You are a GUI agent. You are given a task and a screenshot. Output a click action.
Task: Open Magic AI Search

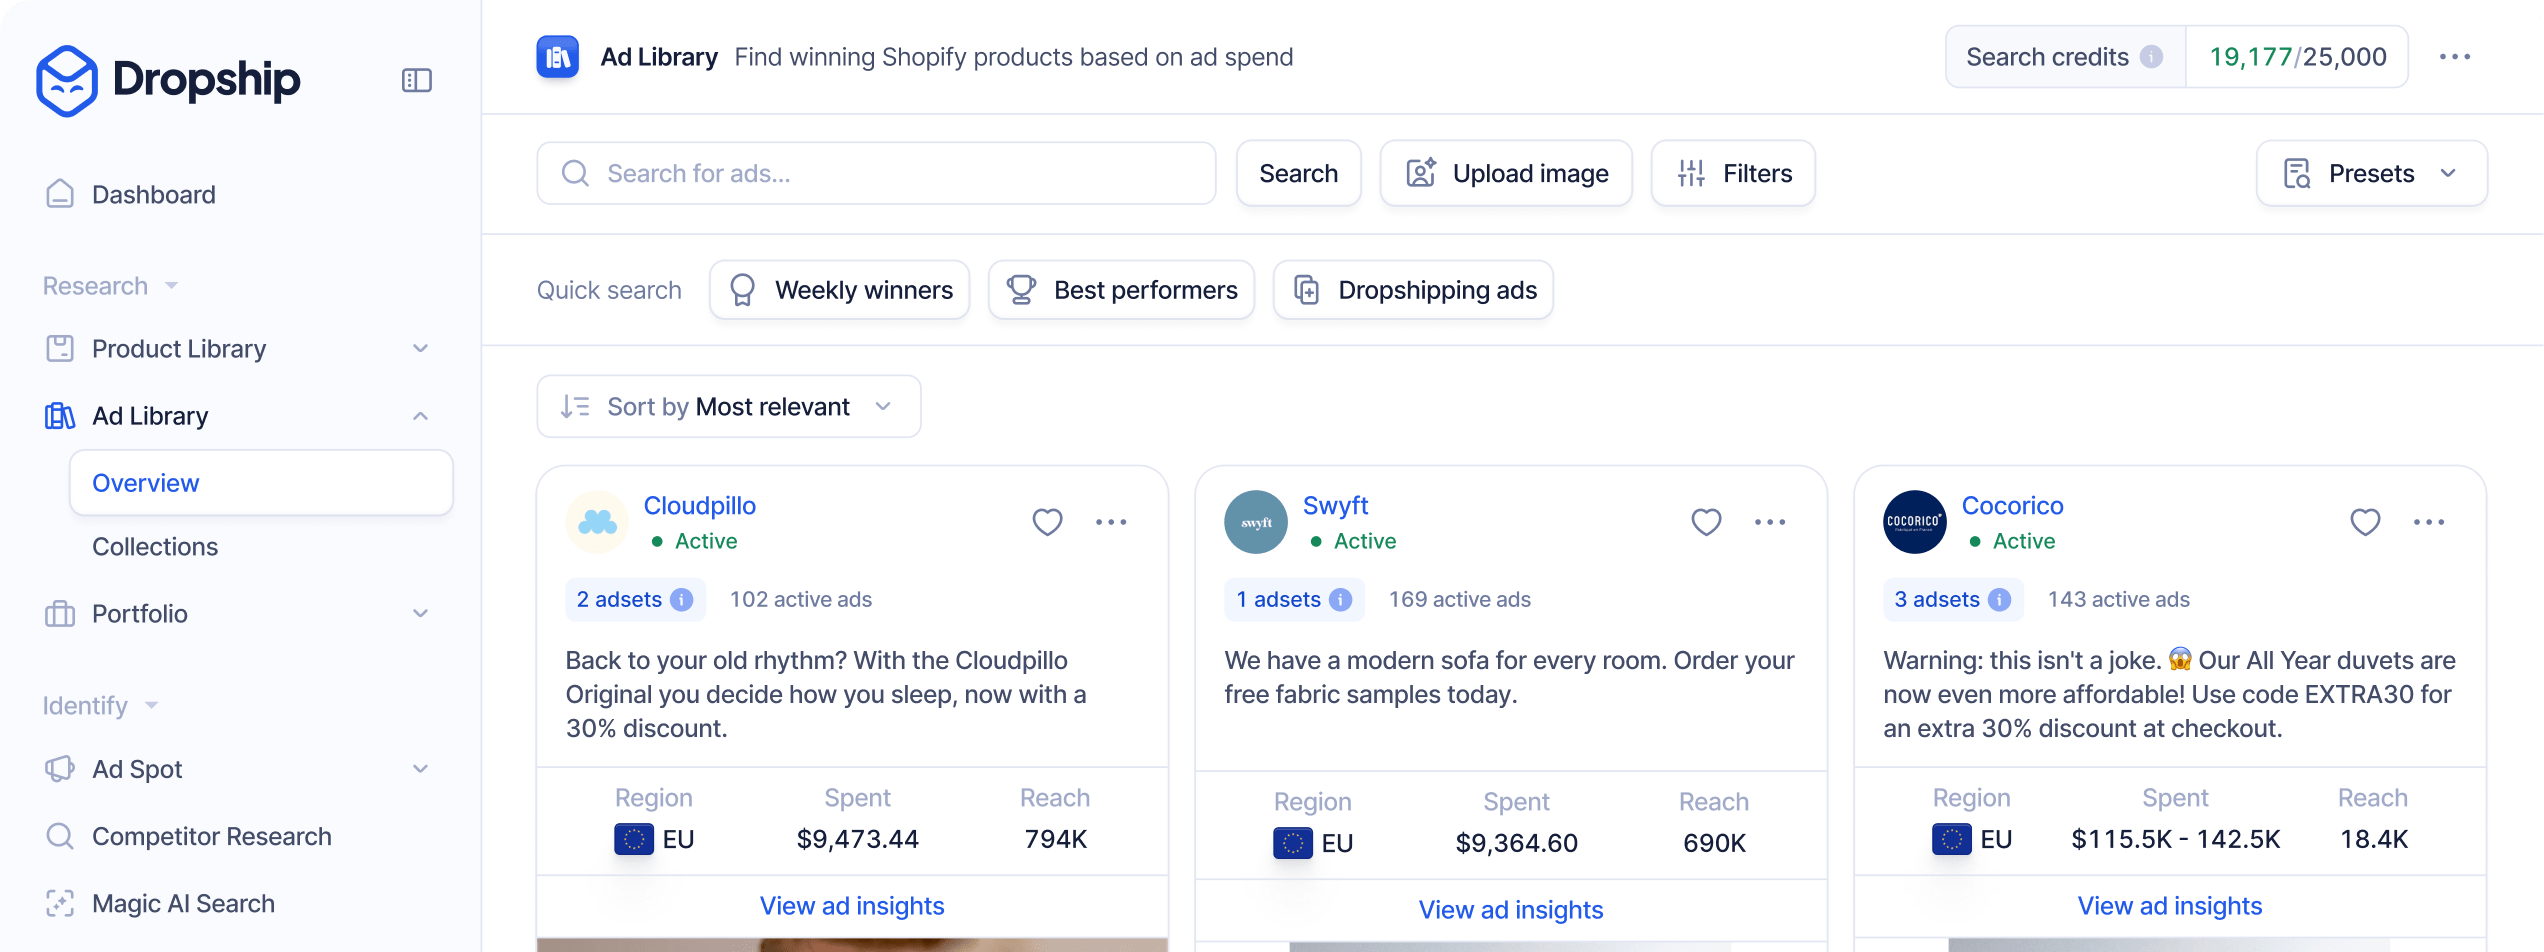click(x=183, y=904)
